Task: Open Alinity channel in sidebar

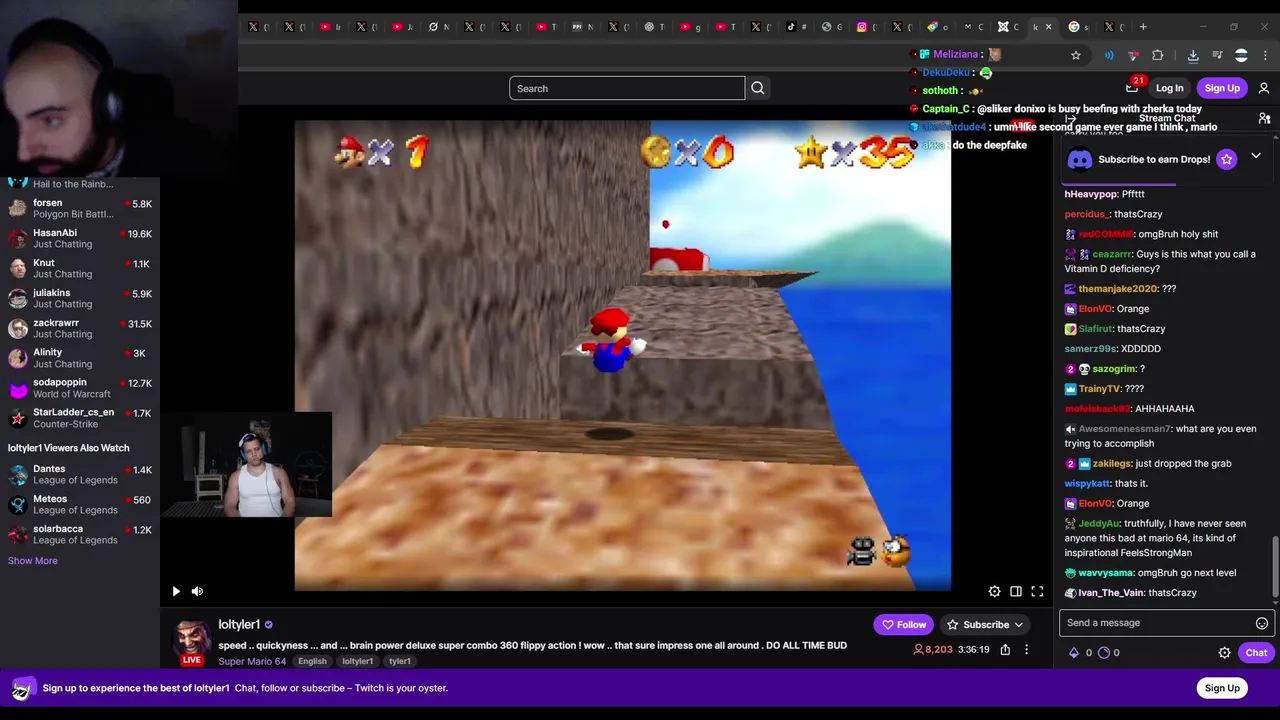Action: point(80,358)
